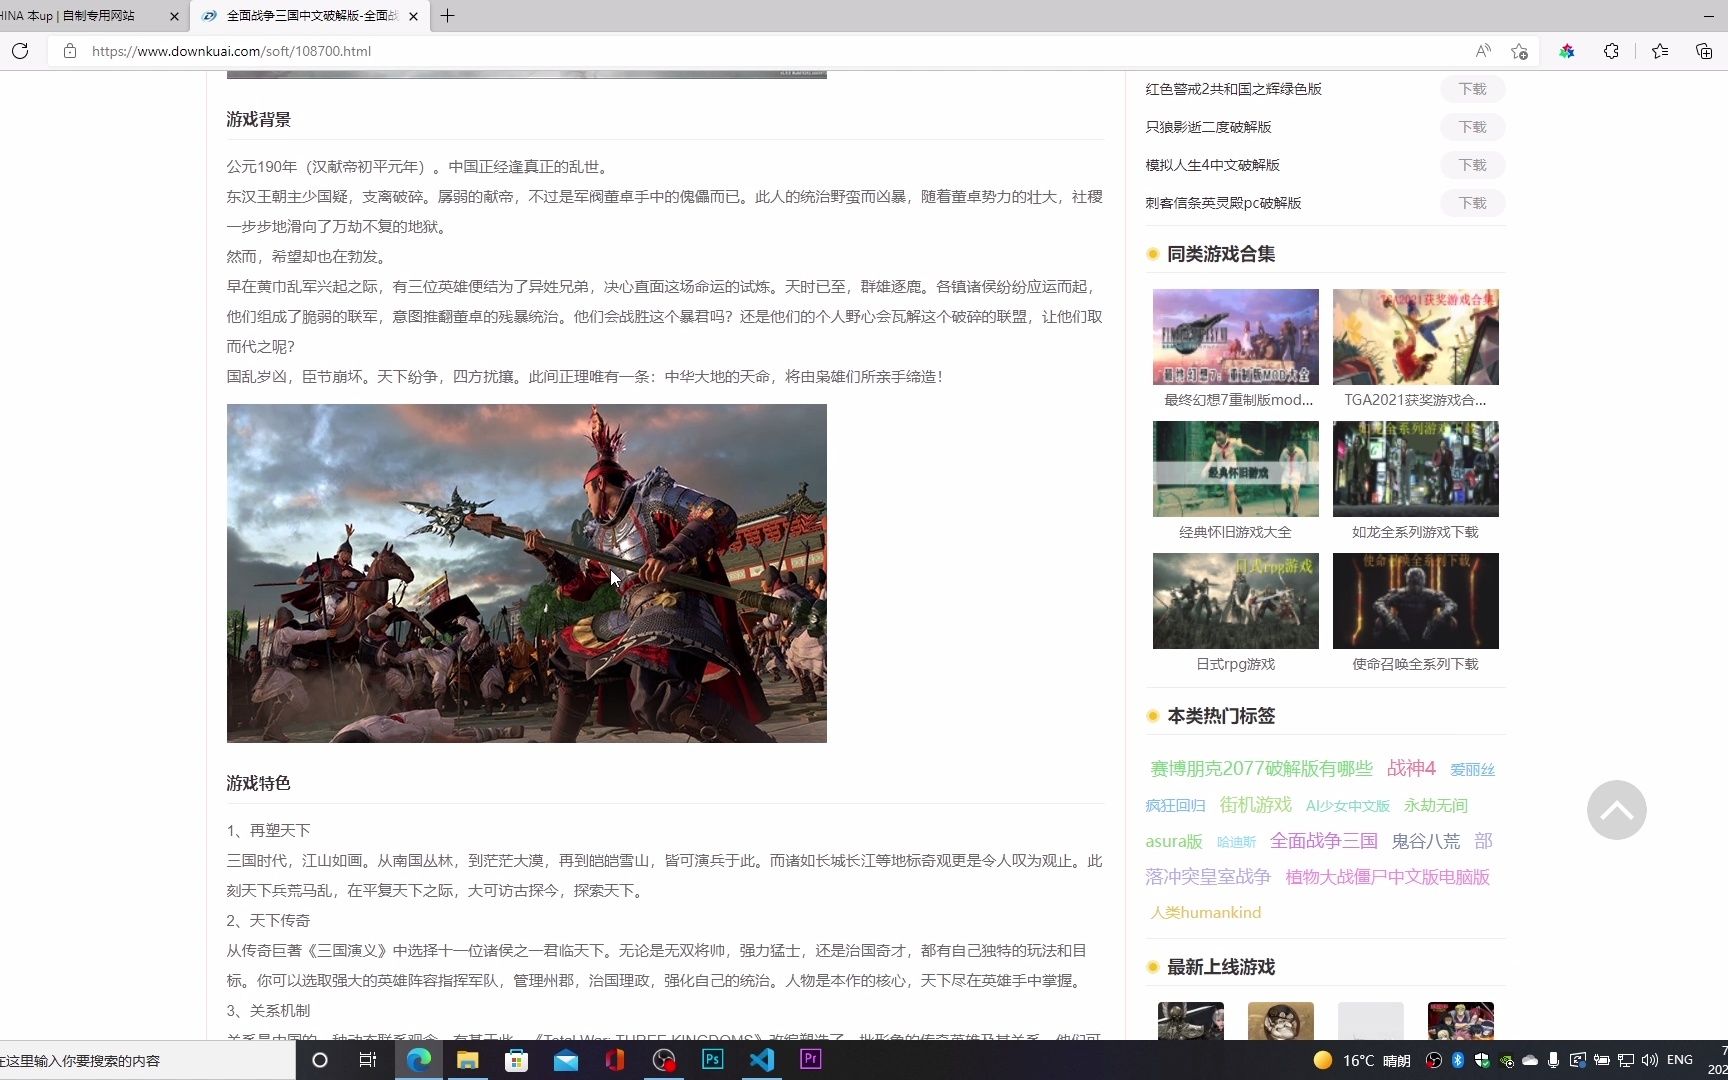Image resolution: width=1728 pixels, height=1080 pixels.
Task: Open Cortana circle icon in taskbar
Action: coord(320,1060)
